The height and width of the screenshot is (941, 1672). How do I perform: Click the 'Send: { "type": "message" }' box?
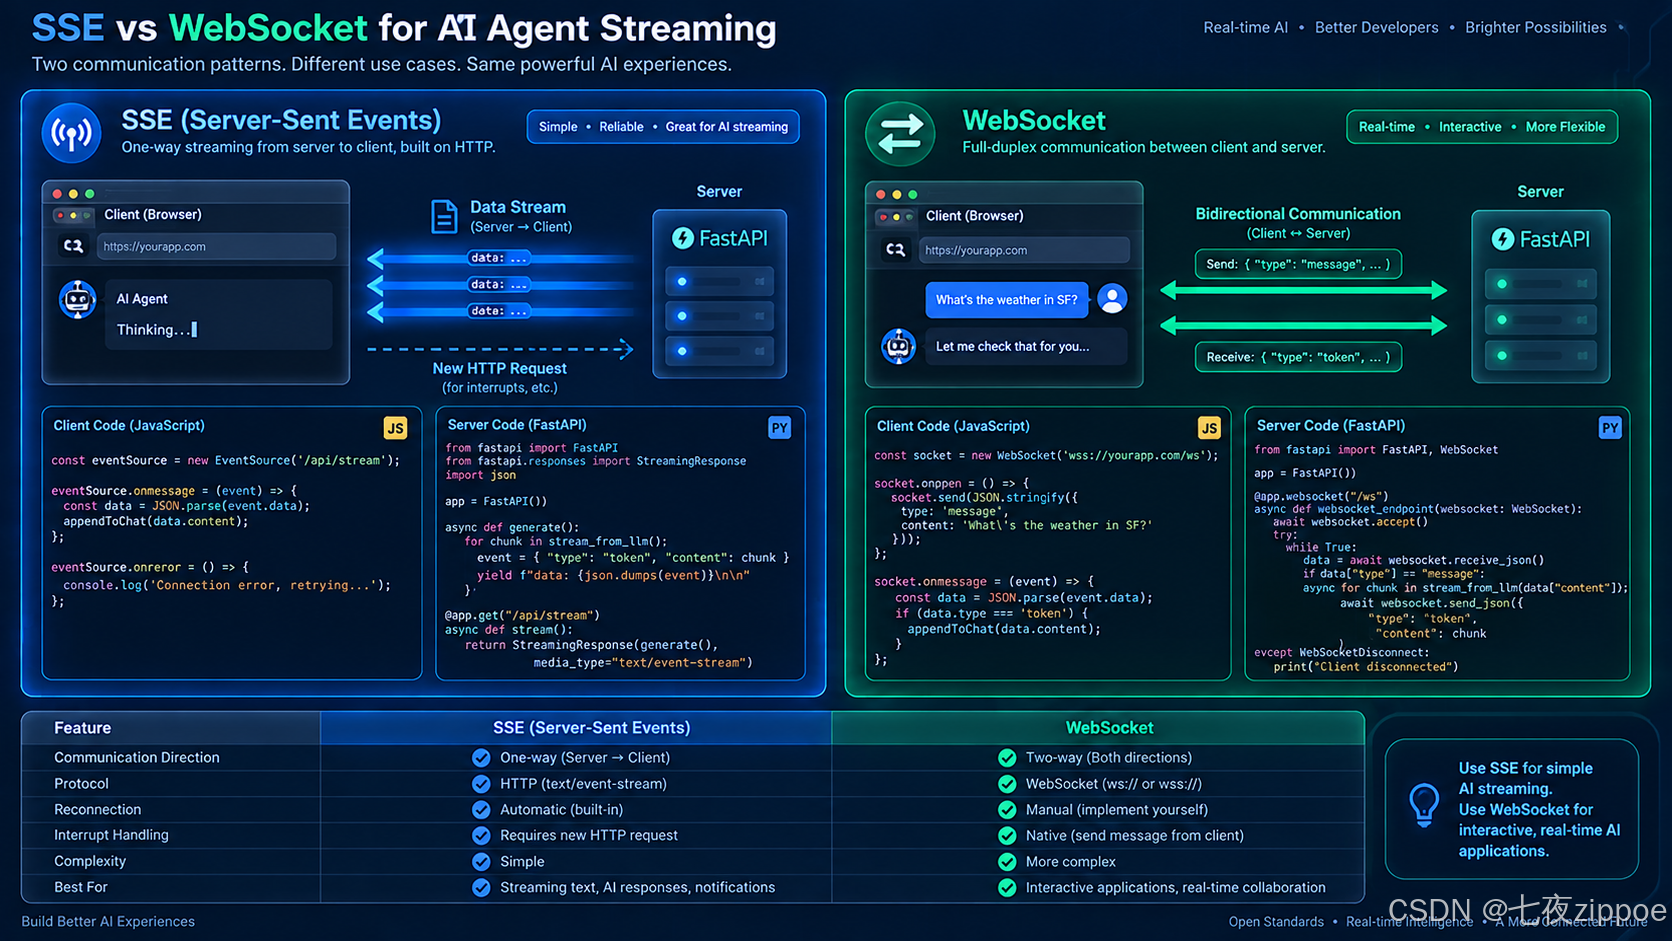[1298, 264]
